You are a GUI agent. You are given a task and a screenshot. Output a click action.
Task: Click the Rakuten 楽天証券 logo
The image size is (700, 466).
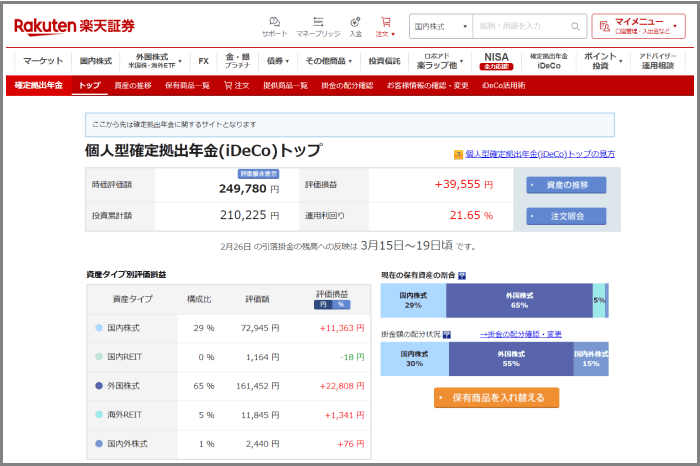74,26
